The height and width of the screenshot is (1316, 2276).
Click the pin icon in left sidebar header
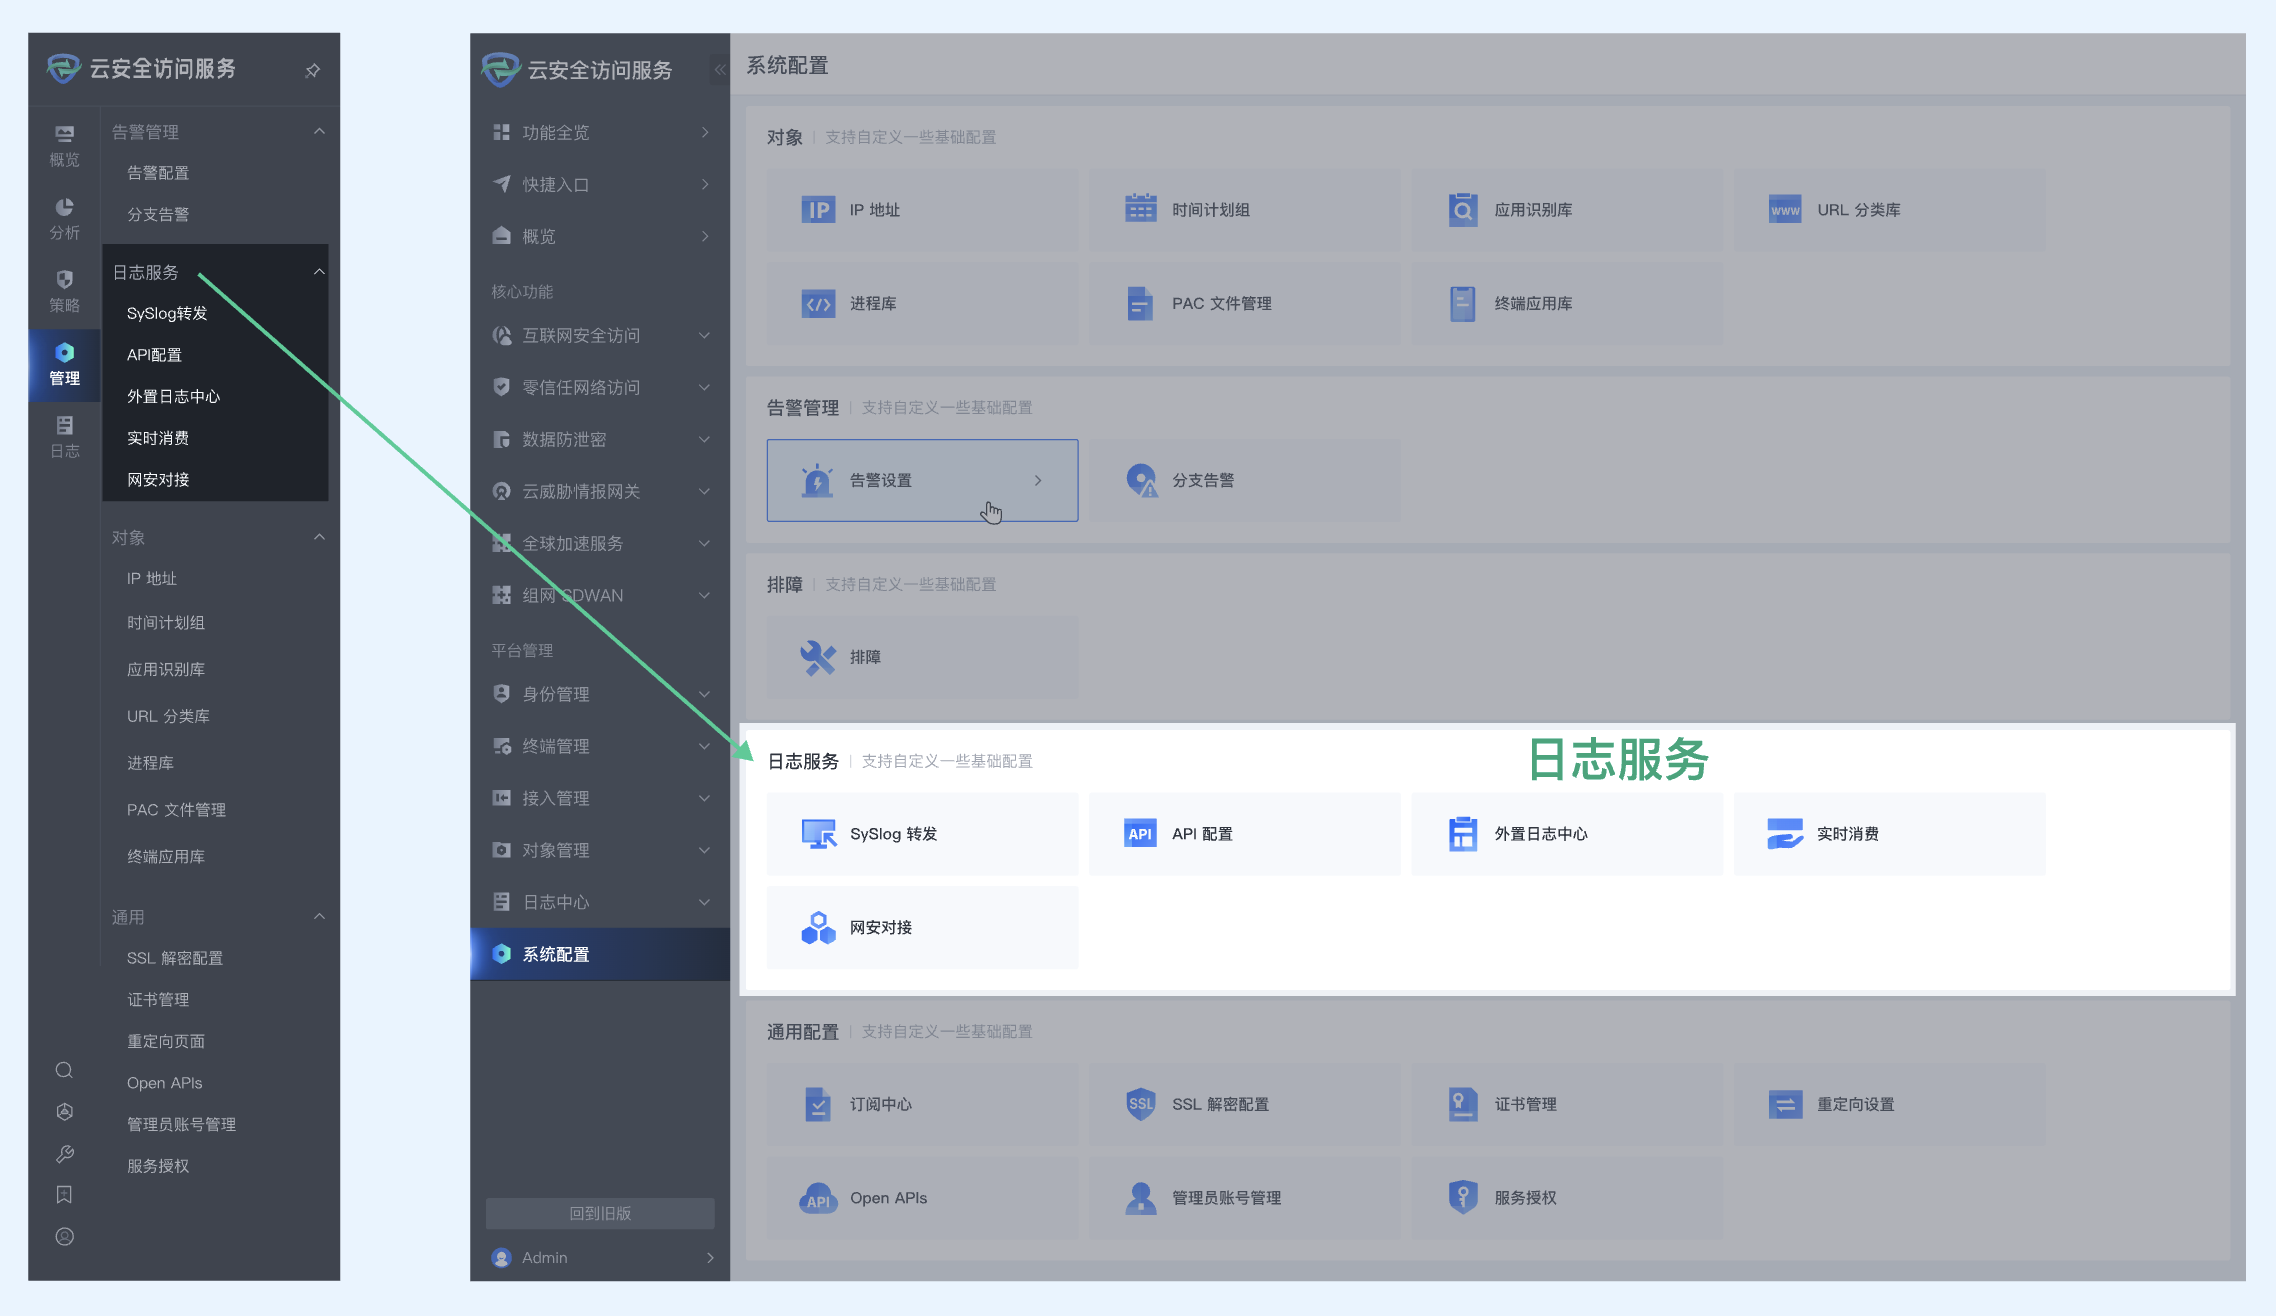coord(312,70)
